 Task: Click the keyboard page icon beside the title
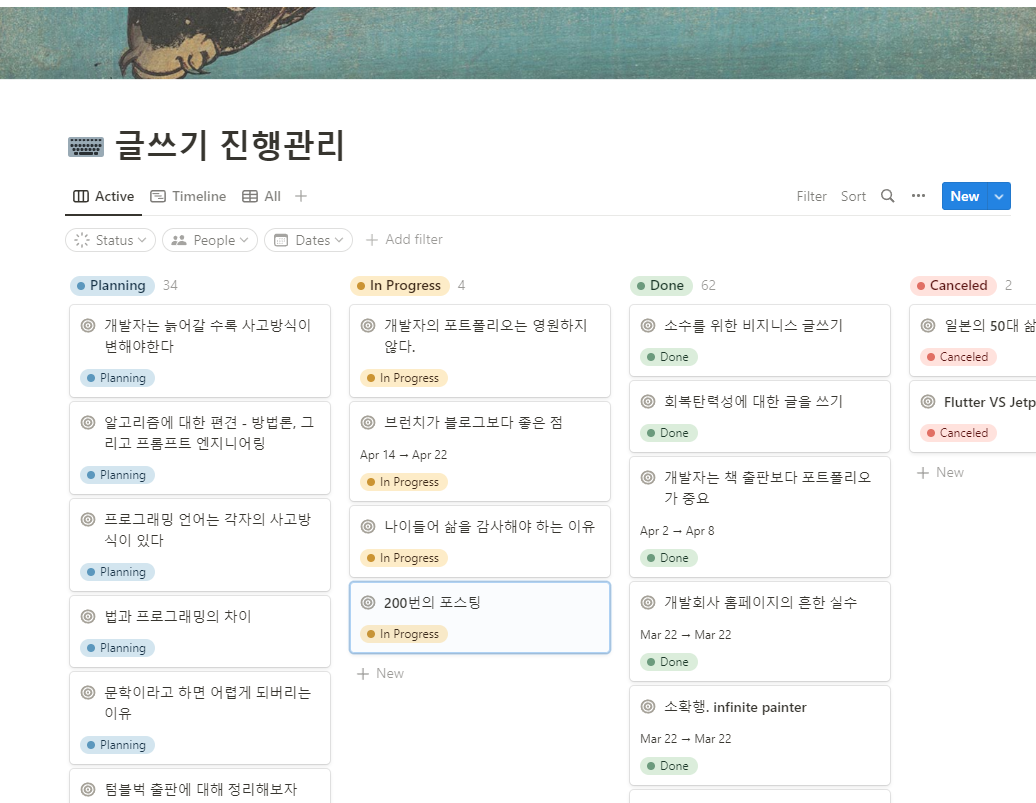(86, 147)
